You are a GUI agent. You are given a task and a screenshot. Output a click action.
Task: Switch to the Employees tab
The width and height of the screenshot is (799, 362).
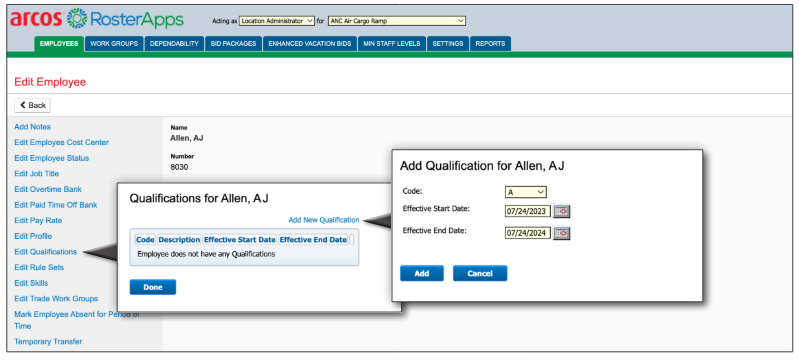(59, 44)
